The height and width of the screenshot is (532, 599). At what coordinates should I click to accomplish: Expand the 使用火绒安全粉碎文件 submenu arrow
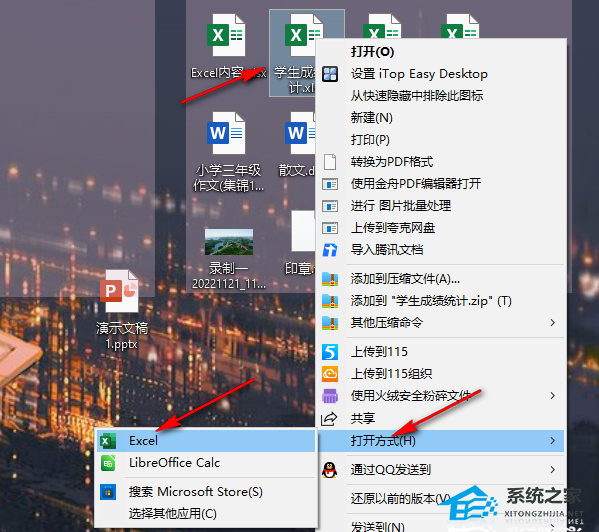click(x=552, y=396)
